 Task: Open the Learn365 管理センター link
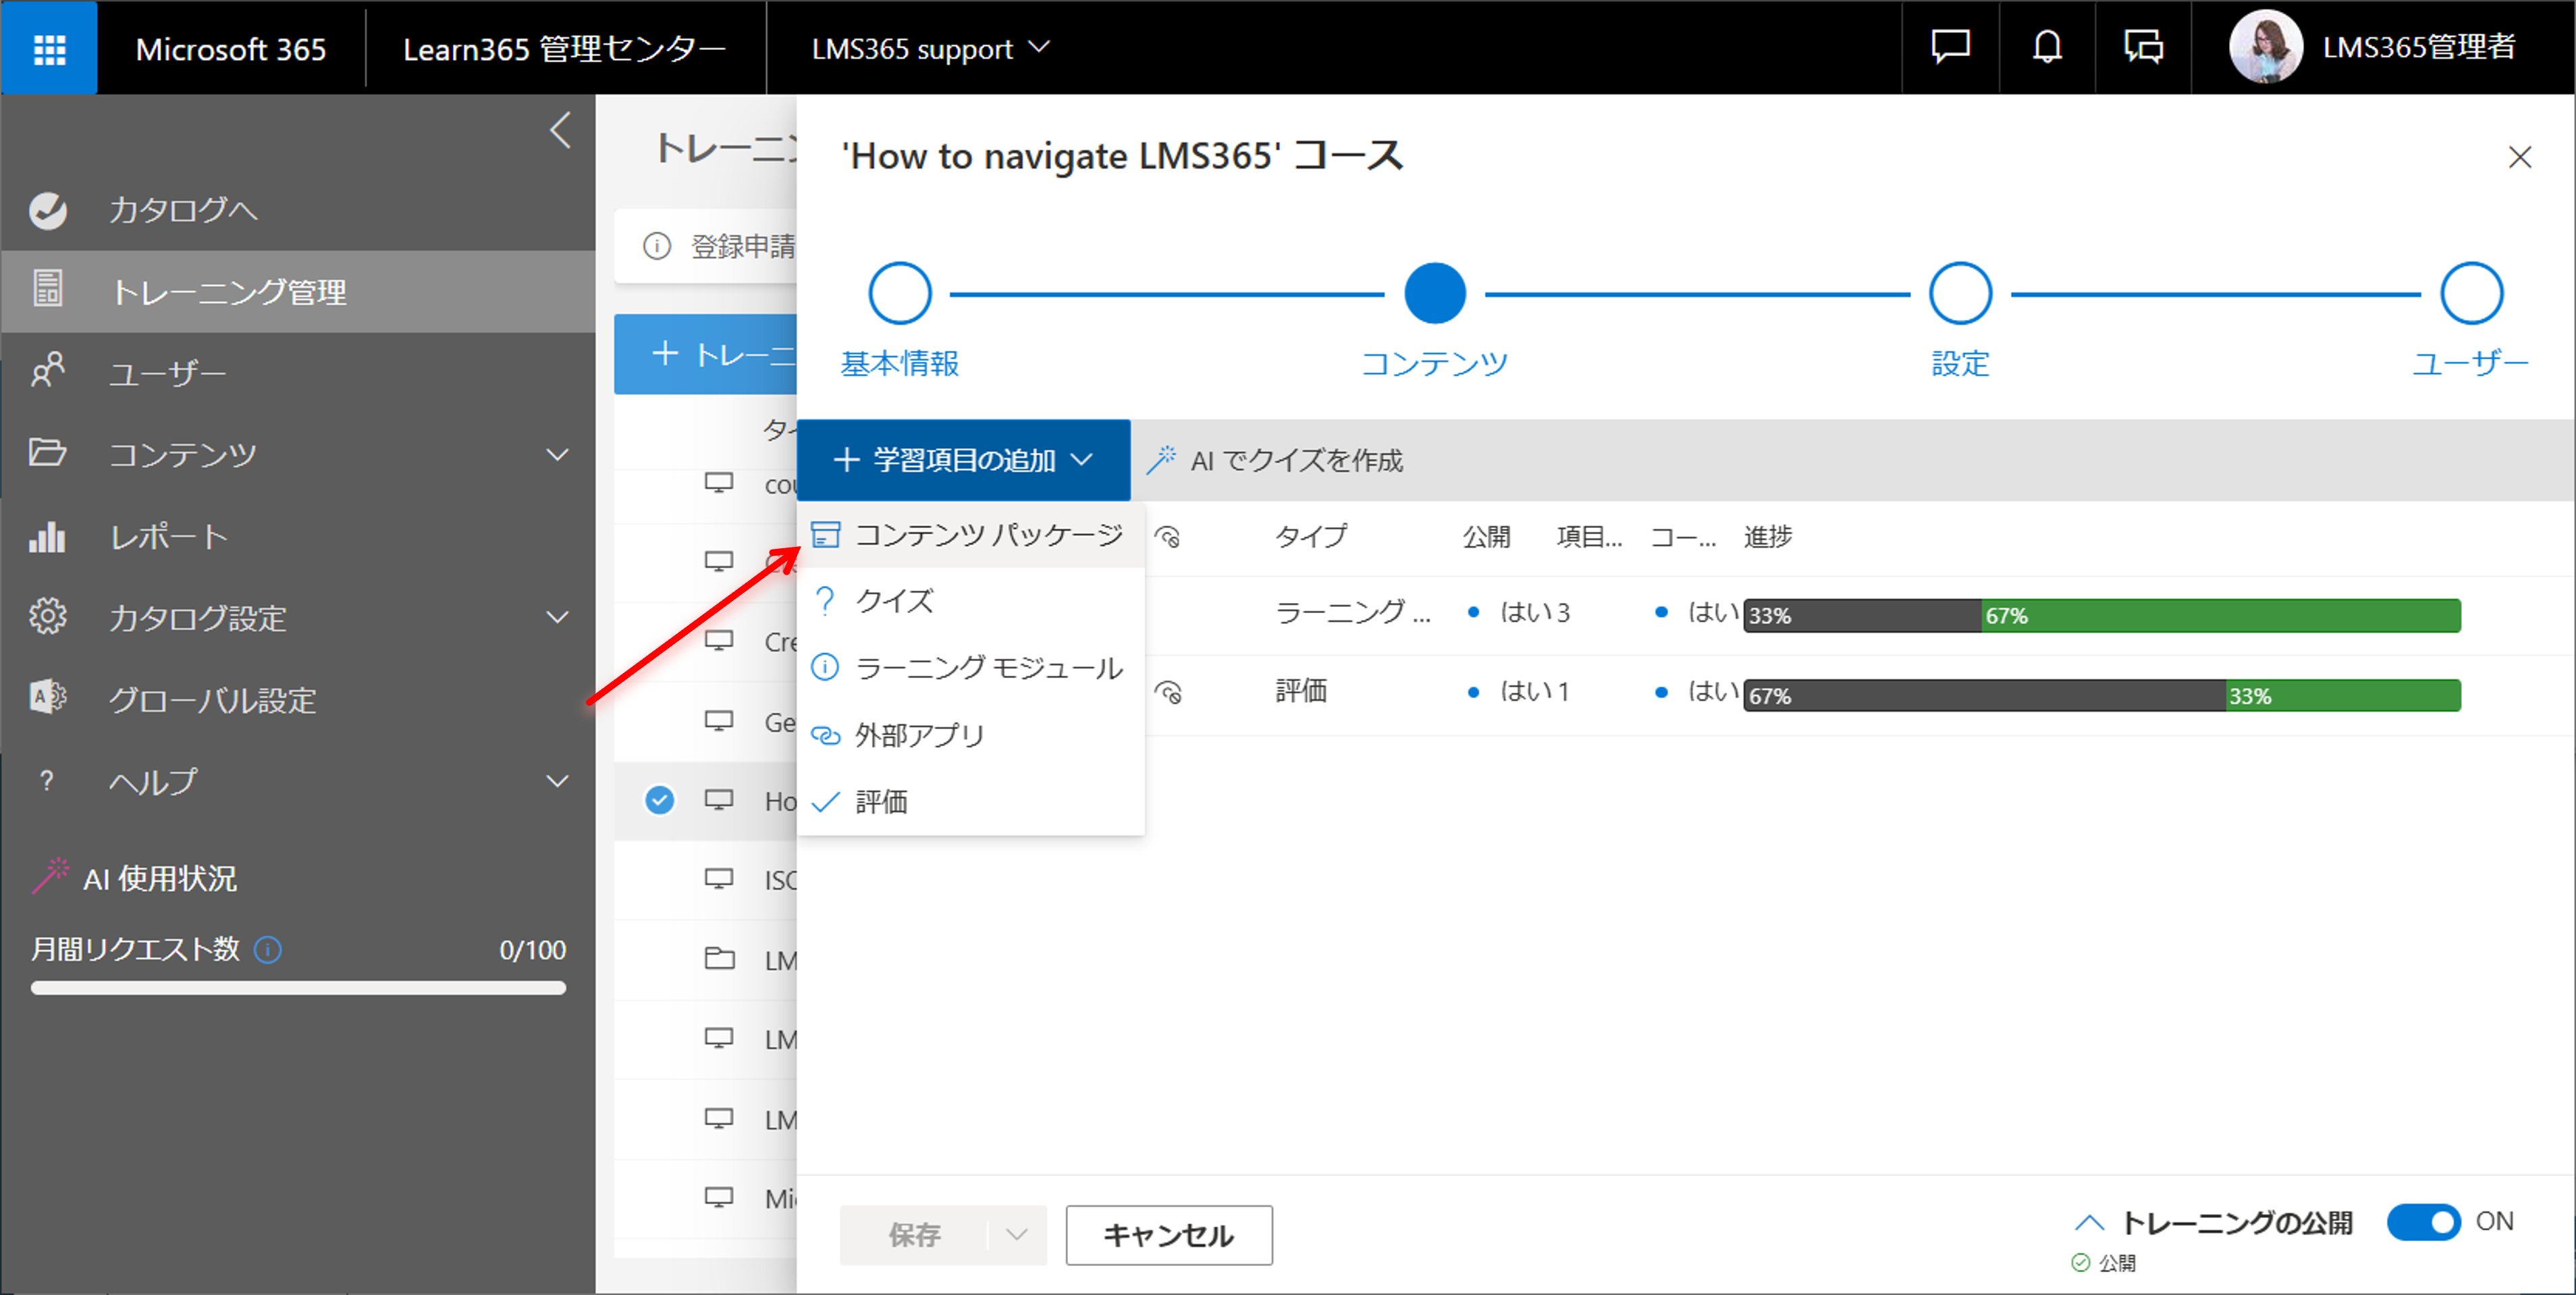point(564,48)
